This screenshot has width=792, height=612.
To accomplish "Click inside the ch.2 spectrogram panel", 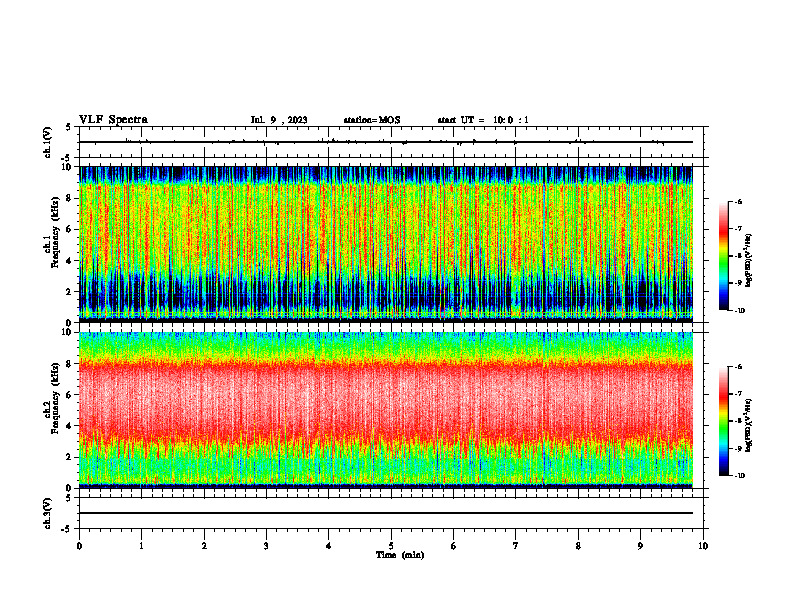I will pyautogui.click(x=386, y=410).
